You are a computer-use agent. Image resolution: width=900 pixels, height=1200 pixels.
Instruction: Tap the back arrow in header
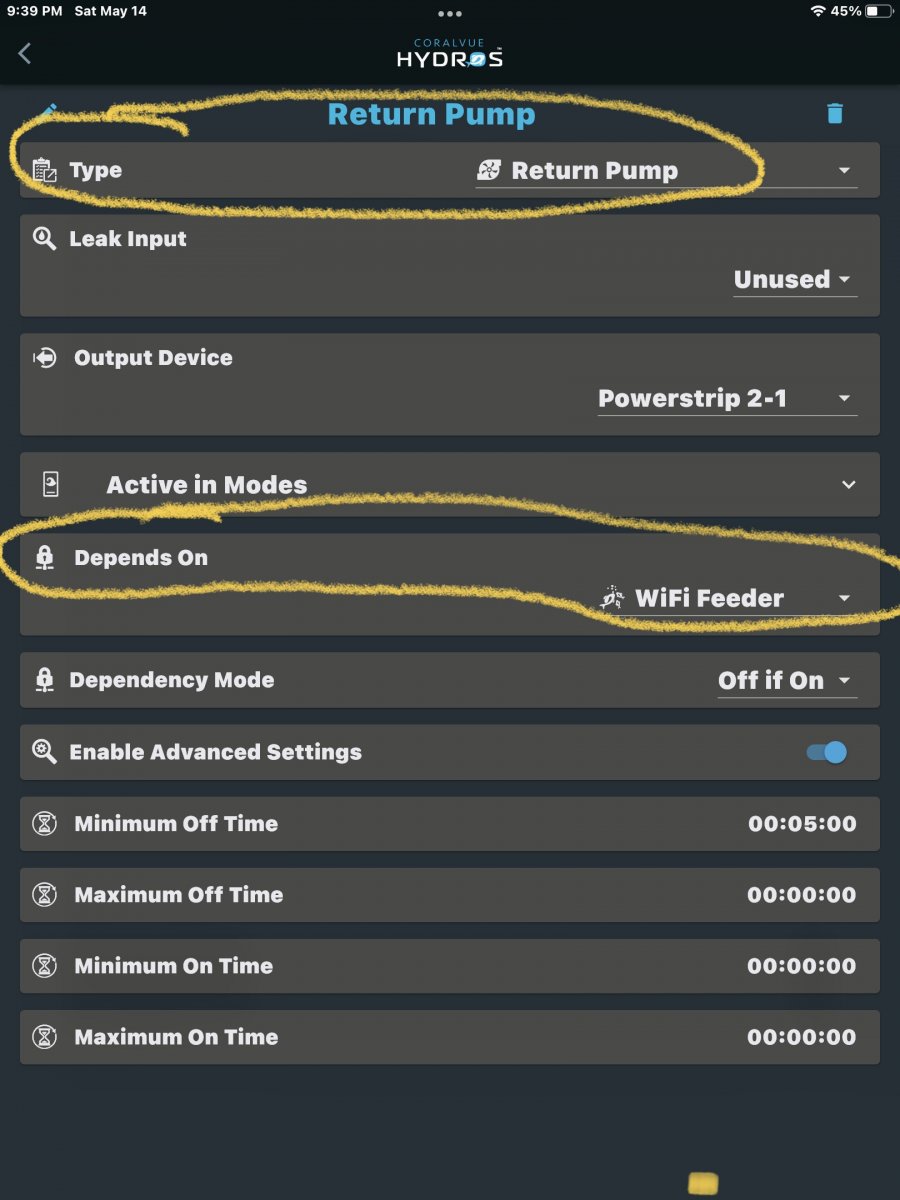pyautogui.click(x=25, y=54)
